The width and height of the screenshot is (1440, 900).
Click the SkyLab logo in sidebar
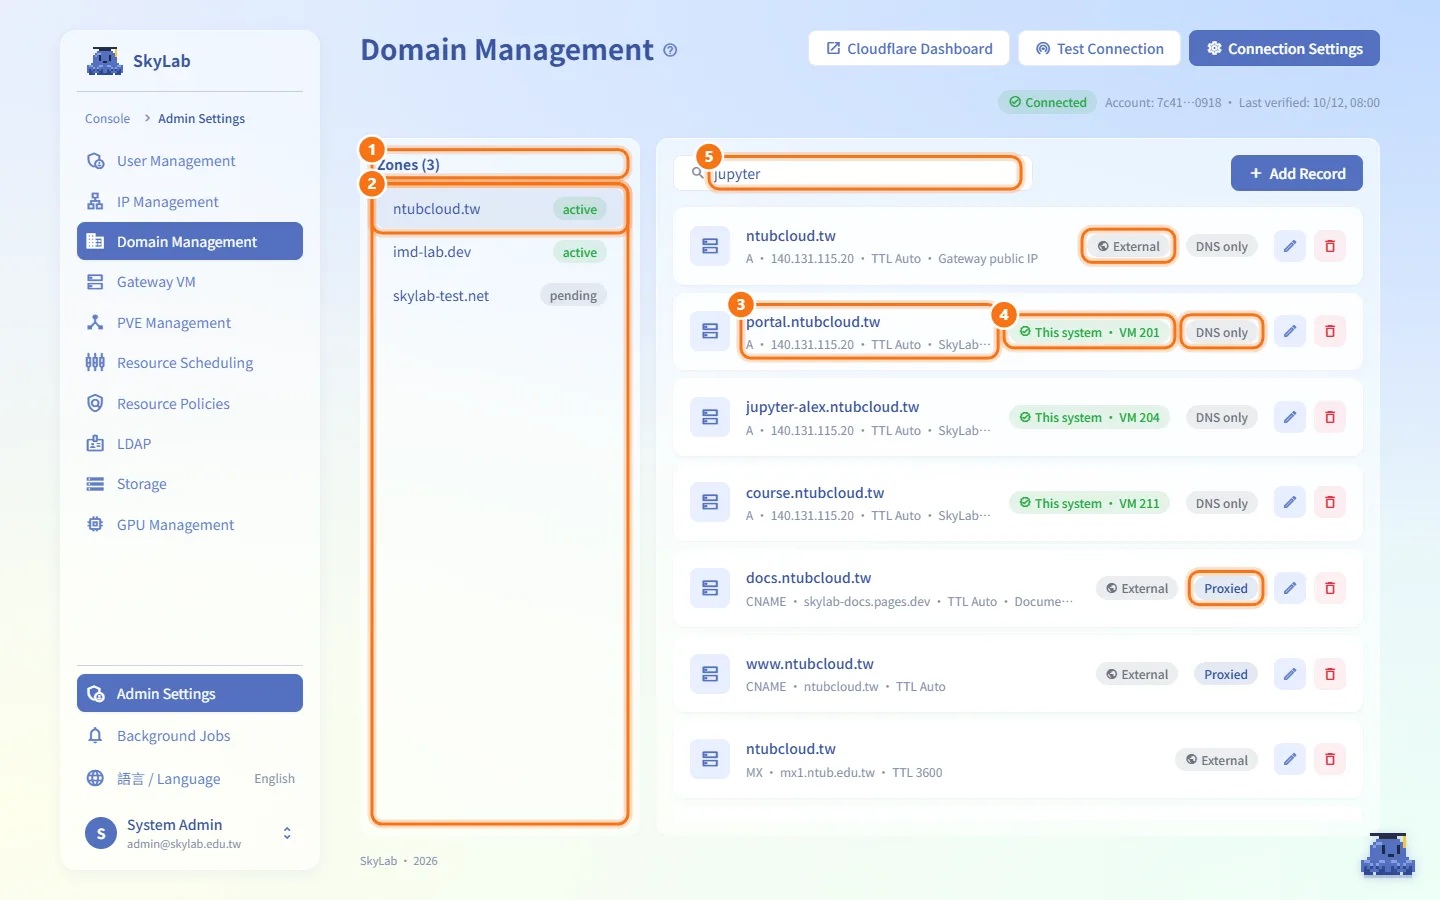(105, 61)
